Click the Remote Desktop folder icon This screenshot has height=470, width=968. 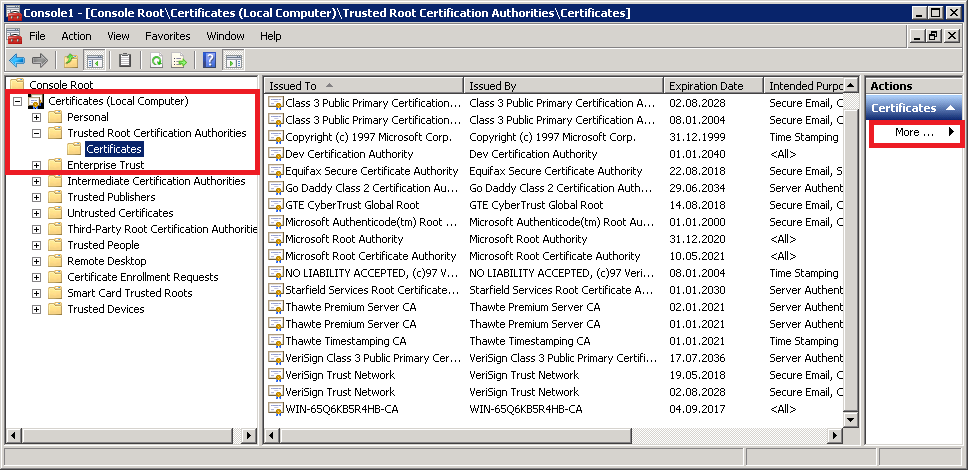56,261
